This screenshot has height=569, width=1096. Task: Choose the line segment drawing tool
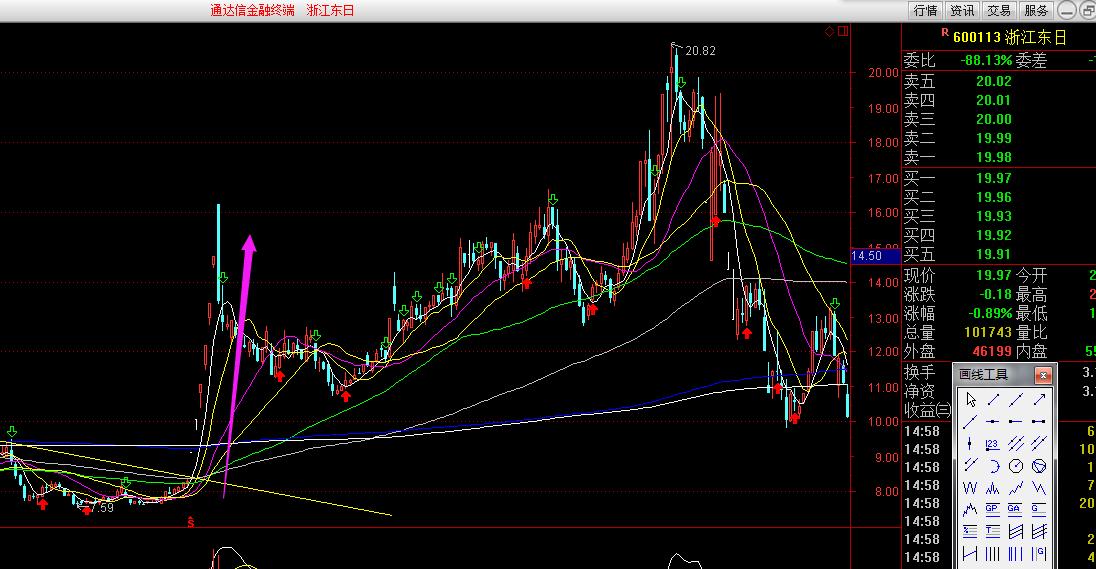coord(993,400)
